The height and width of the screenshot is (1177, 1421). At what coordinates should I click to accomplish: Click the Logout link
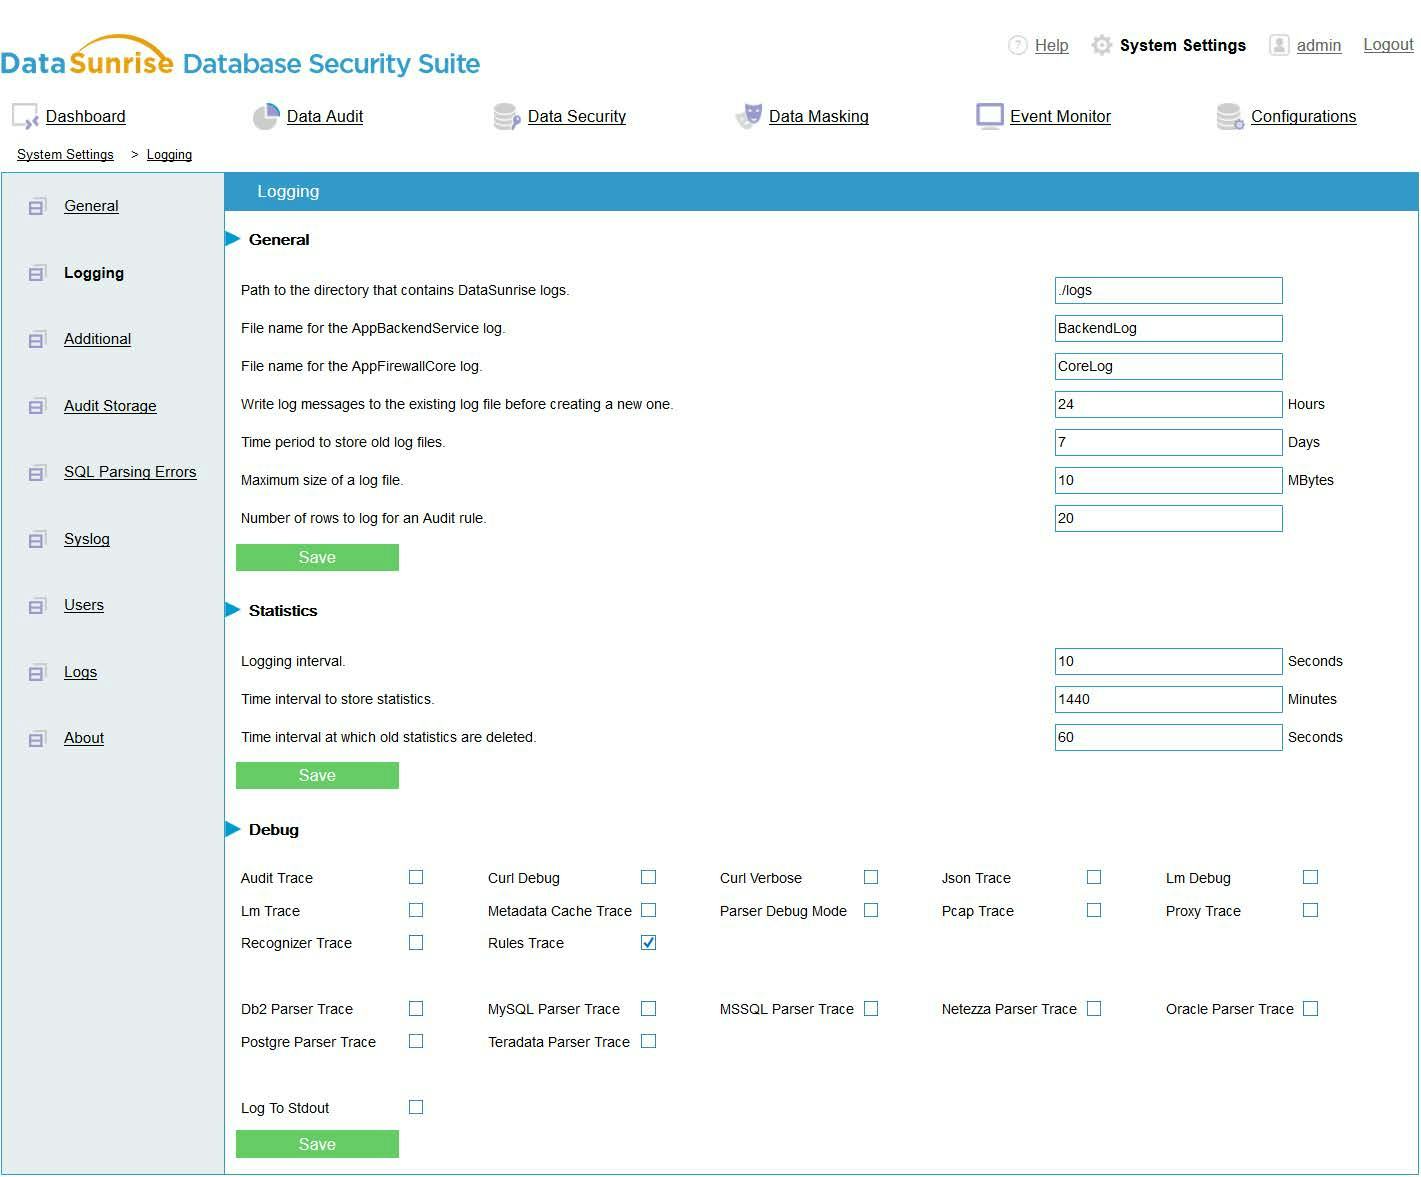tap(1388, 44)
